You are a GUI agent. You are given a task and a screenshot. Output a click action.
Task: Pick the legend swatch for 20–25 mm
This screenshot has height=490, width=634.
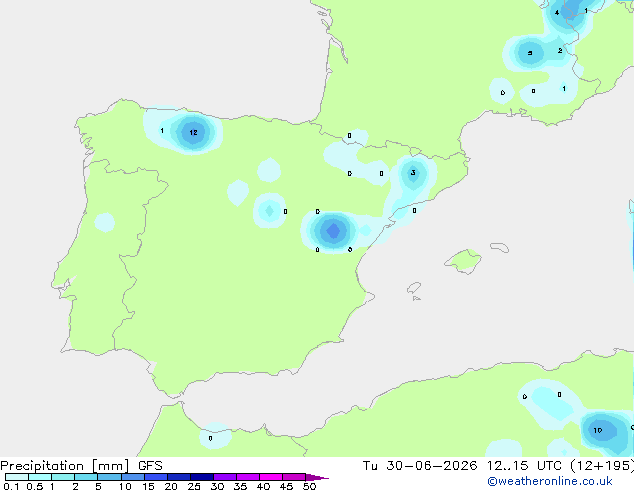click(179, 477)
